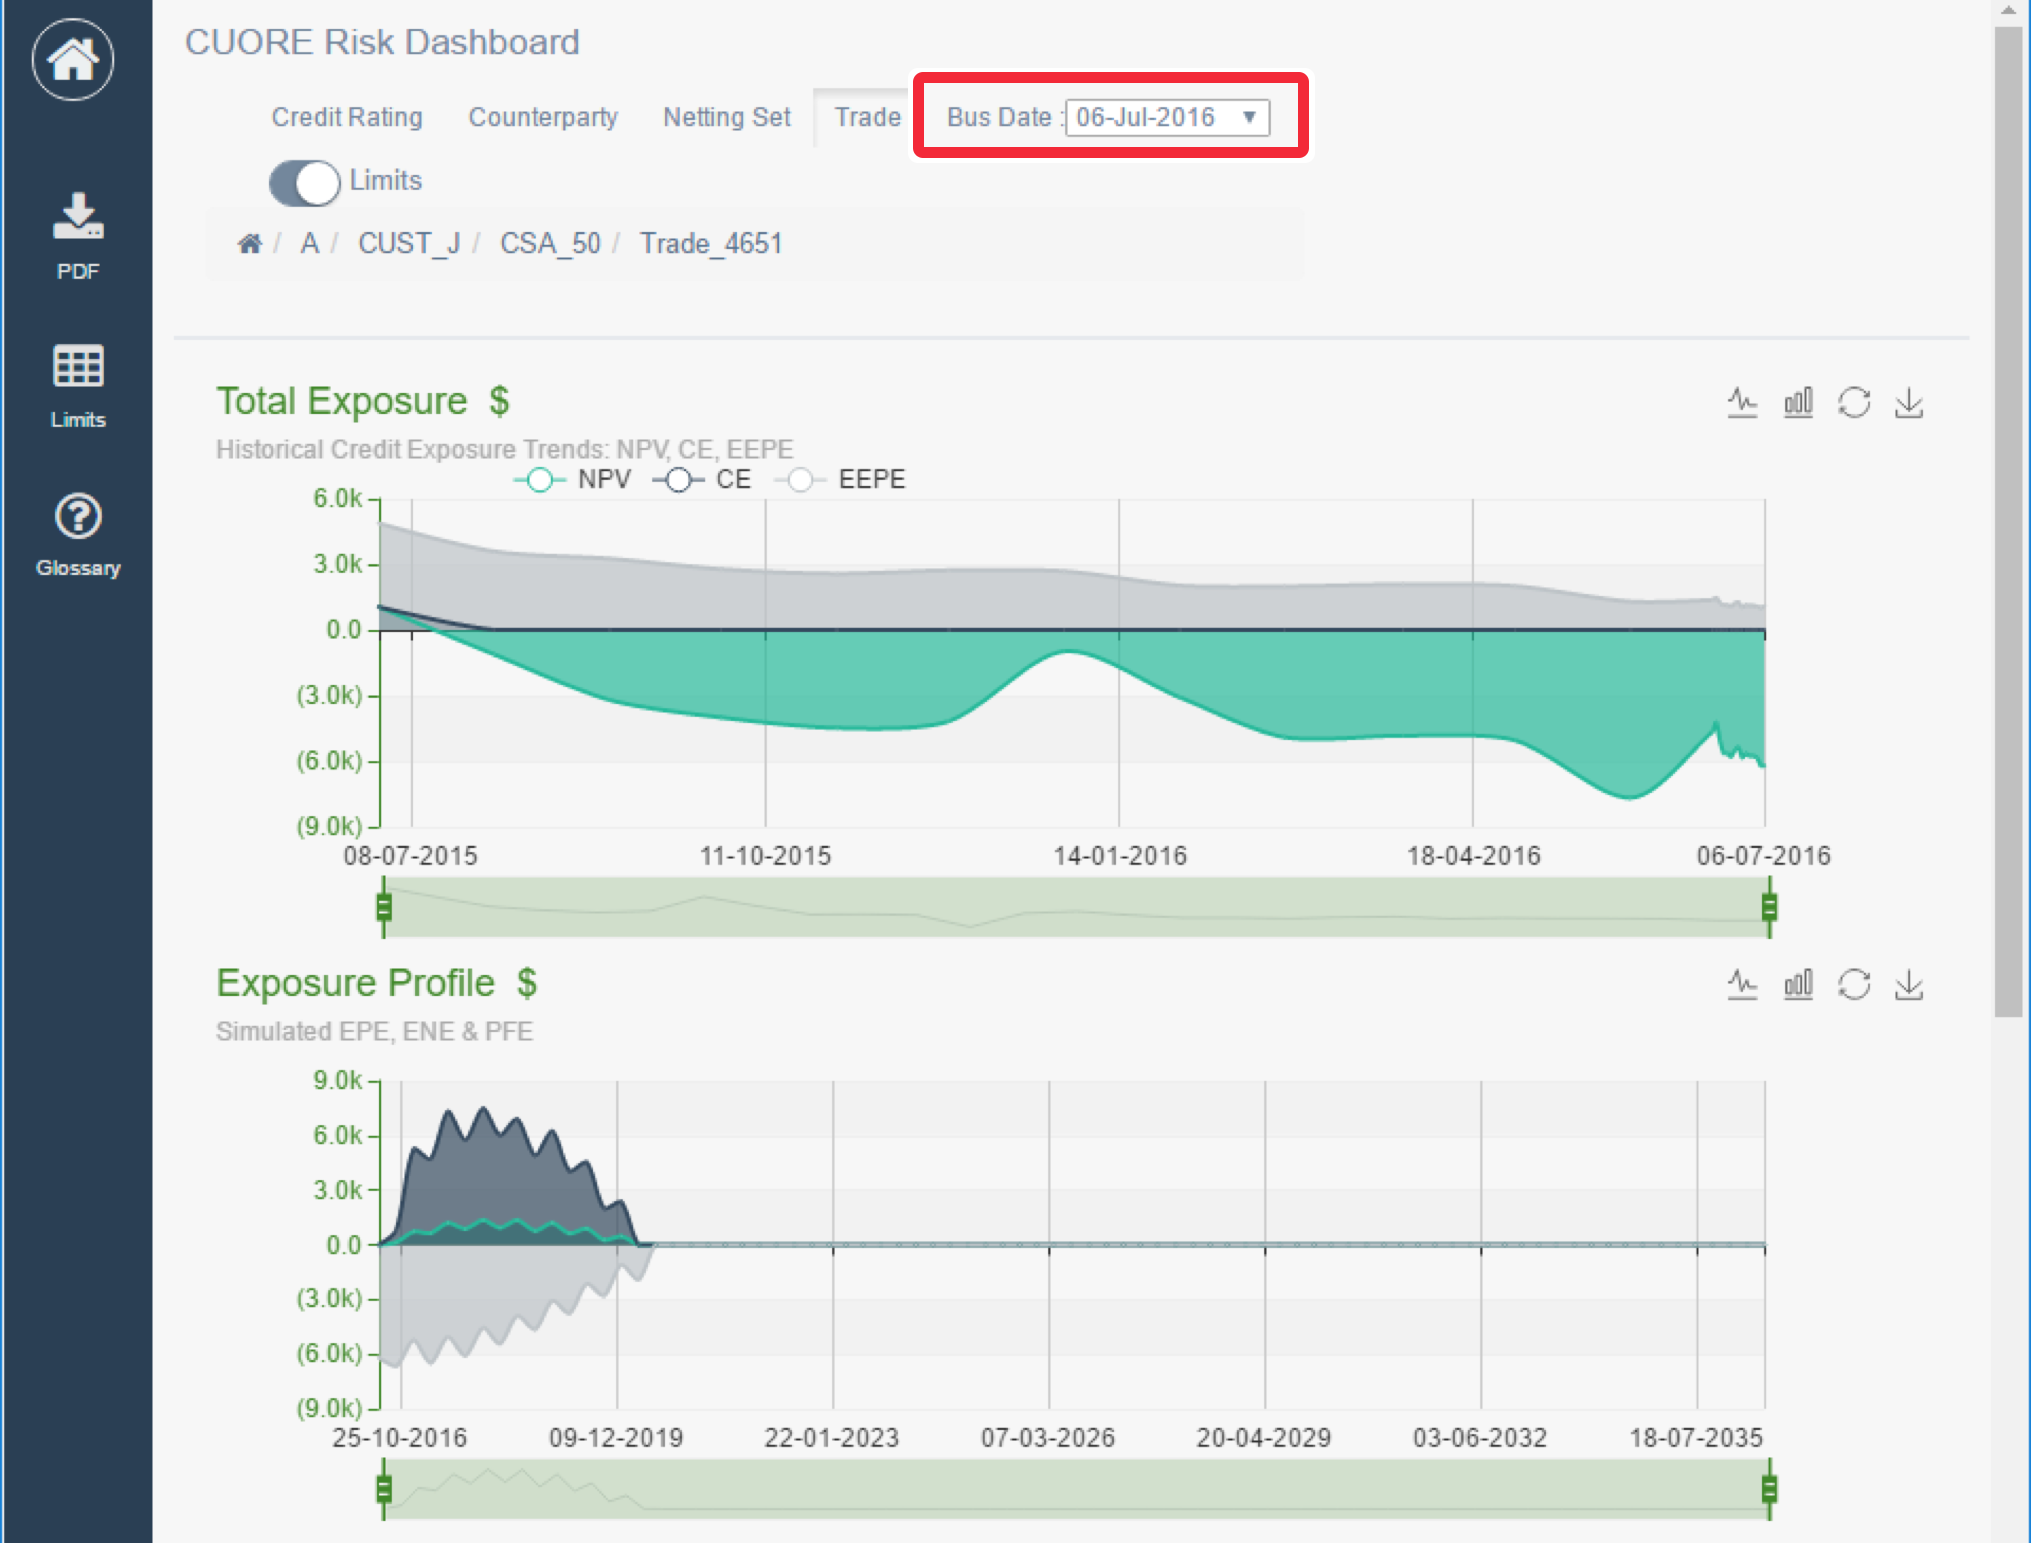
Task: Open breadcrumb CUST_J
Action: pyautogui.click(x=409, y=244)
